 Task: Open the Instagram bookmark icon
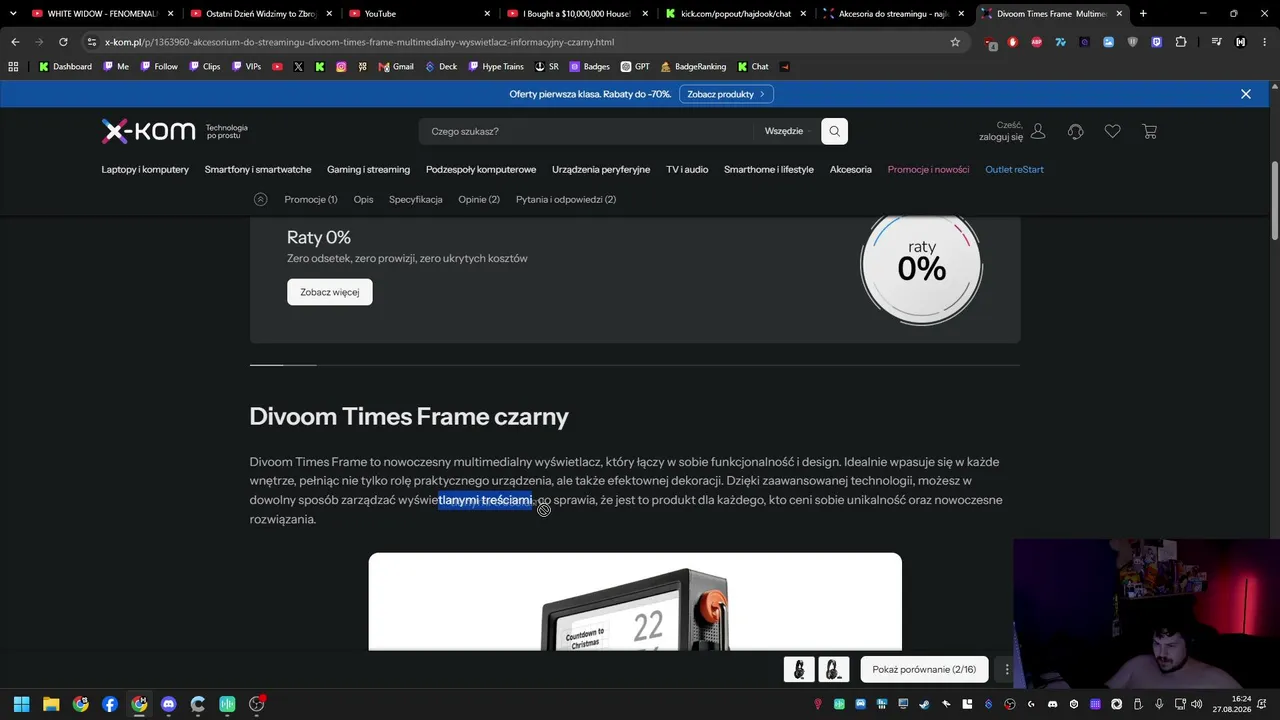pyautogui.click(x=341, y=67)
